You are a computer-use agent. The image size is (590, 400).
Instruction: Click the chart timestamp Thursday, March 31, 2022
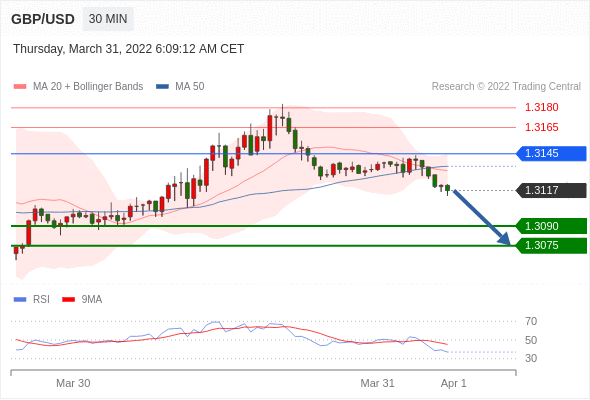[x=128, y=49]
